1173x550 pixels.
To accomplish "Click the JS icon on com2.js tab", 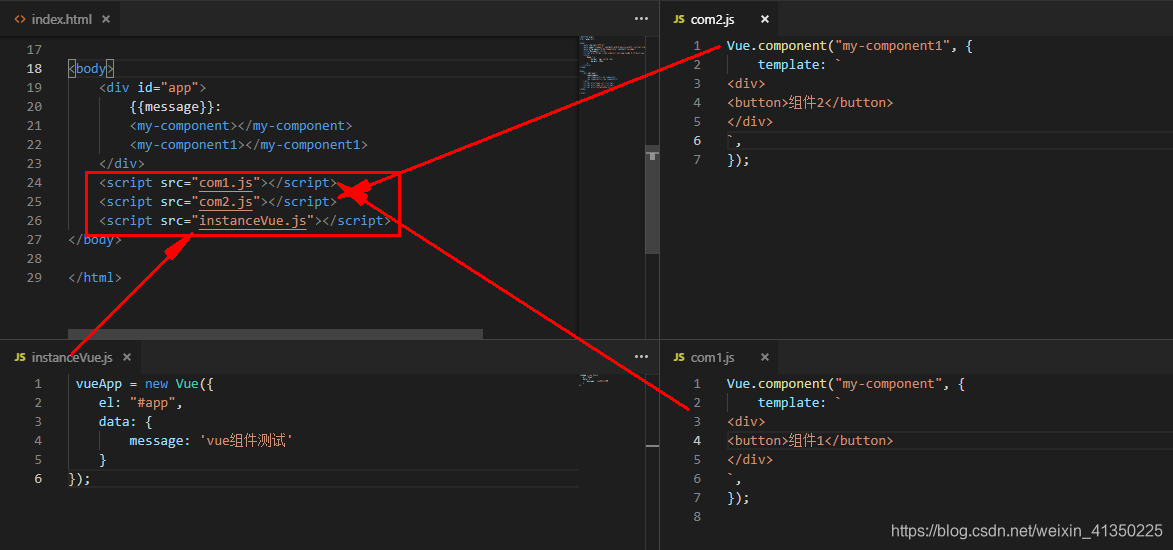I will 679,19.
